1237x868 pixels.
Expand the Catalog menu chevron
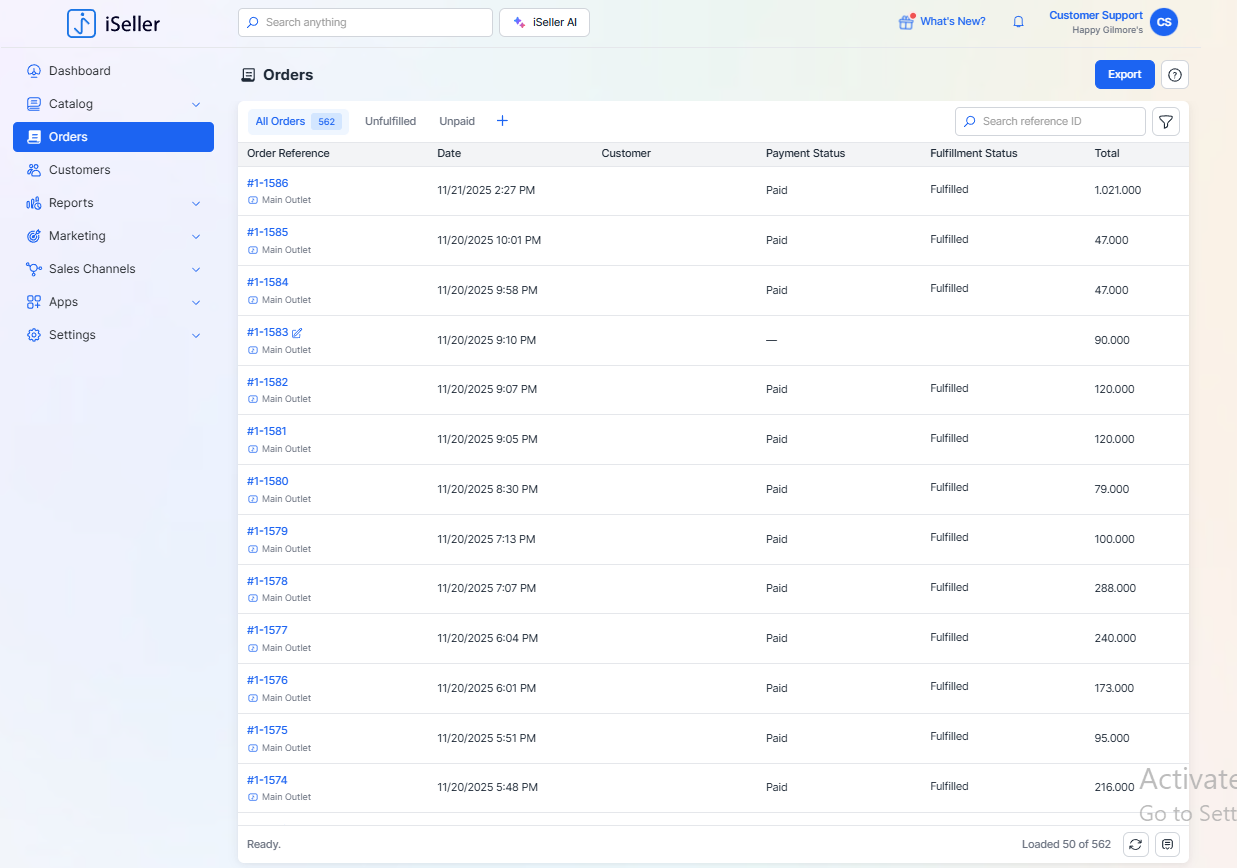[x=196, y=104]
